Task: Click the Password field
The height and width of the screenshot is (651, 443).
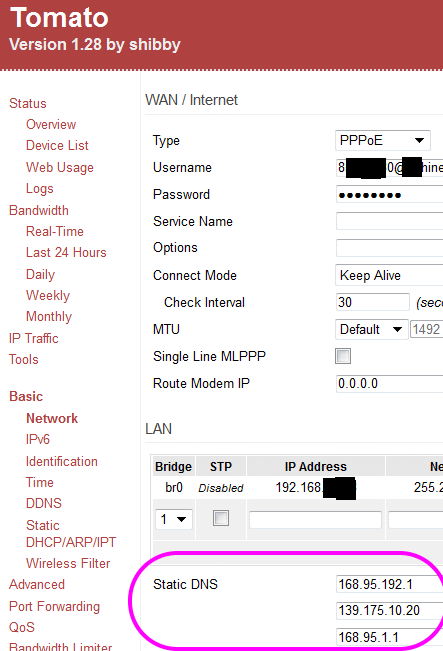Action: pos(389,194)
